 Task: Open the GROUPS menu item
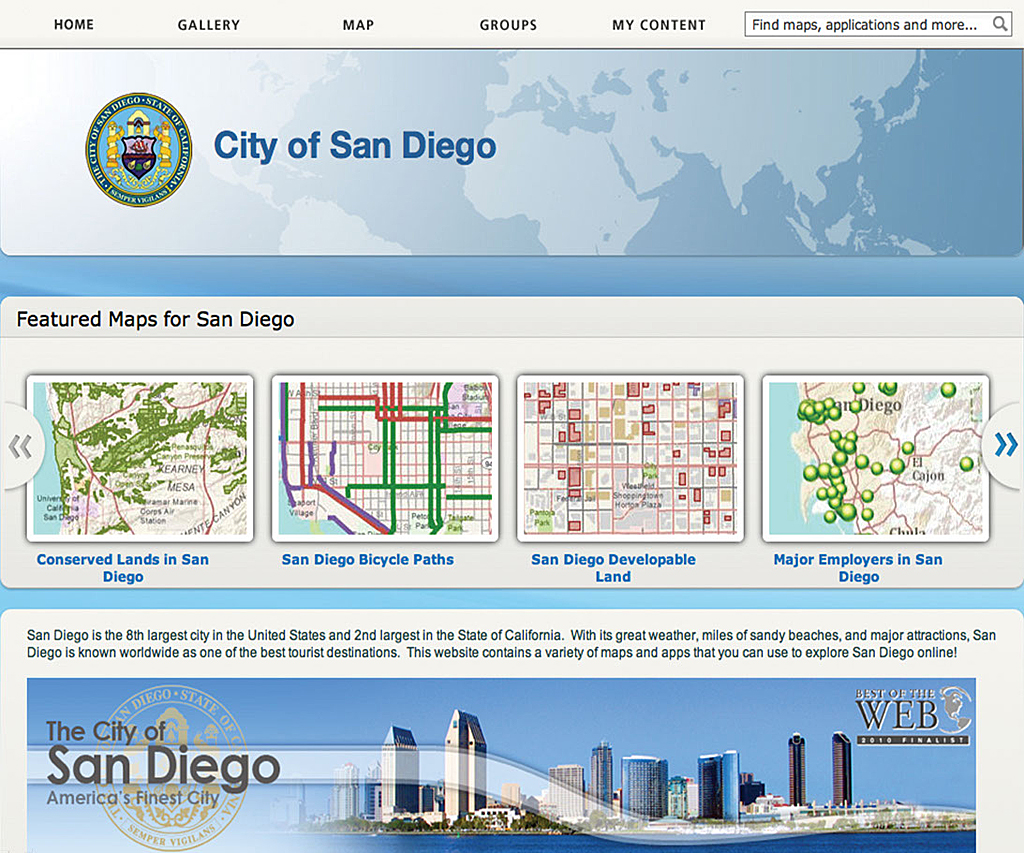tap(508, 25)
